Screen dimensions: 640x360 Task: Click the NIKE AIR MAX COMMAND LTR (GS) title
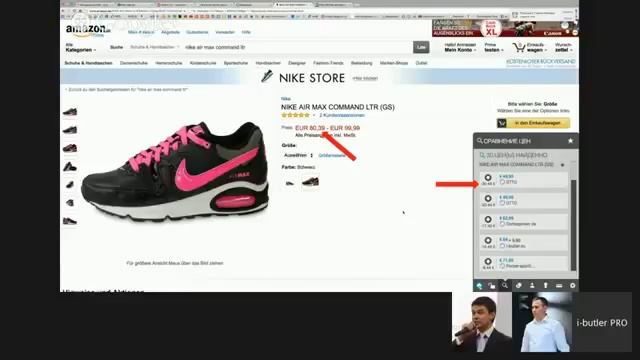338,107
